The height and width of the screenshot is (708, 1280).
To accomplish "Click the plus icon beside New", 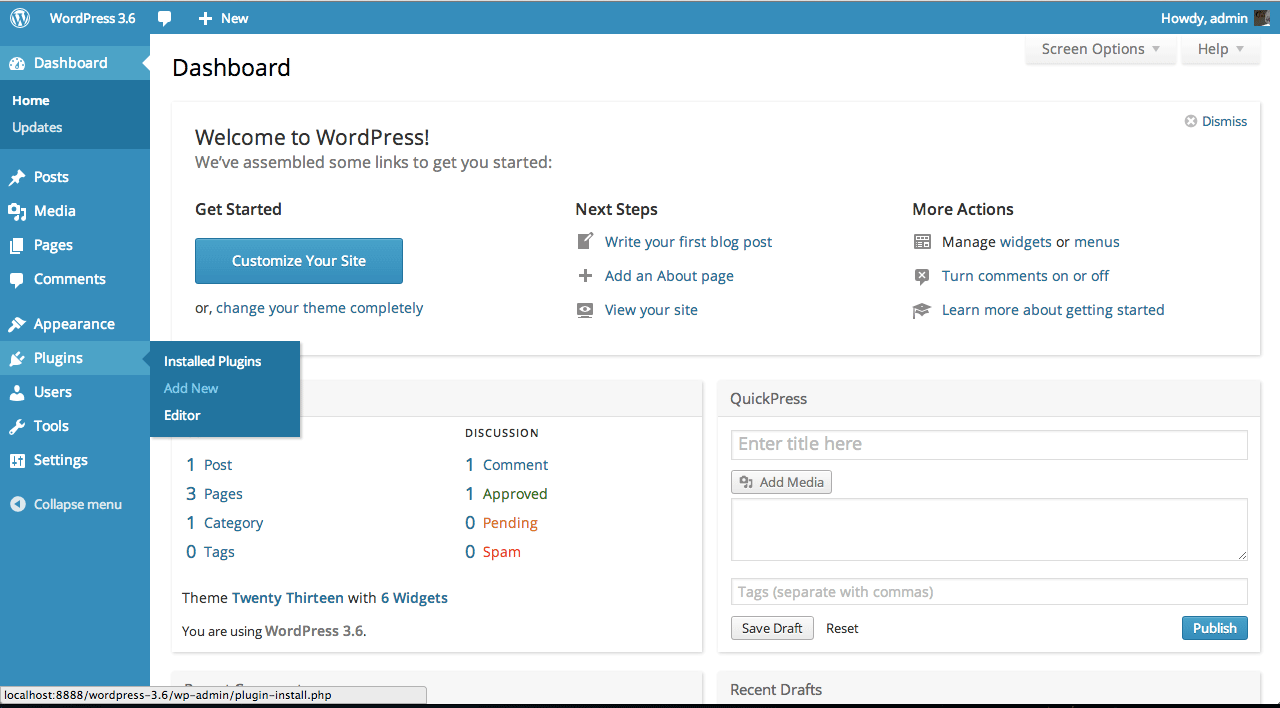I will click(x=205, y=18).
